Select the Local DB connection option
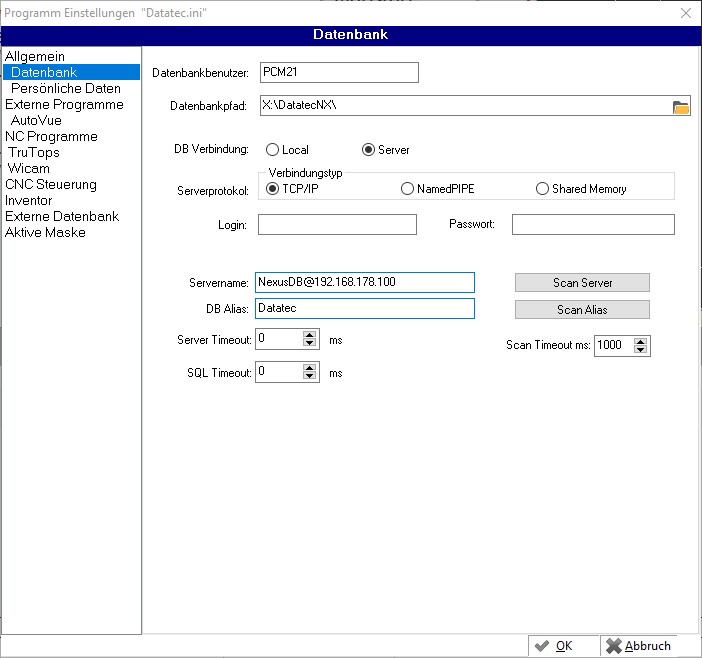This screenshot has height=658, width=702. 287,150
